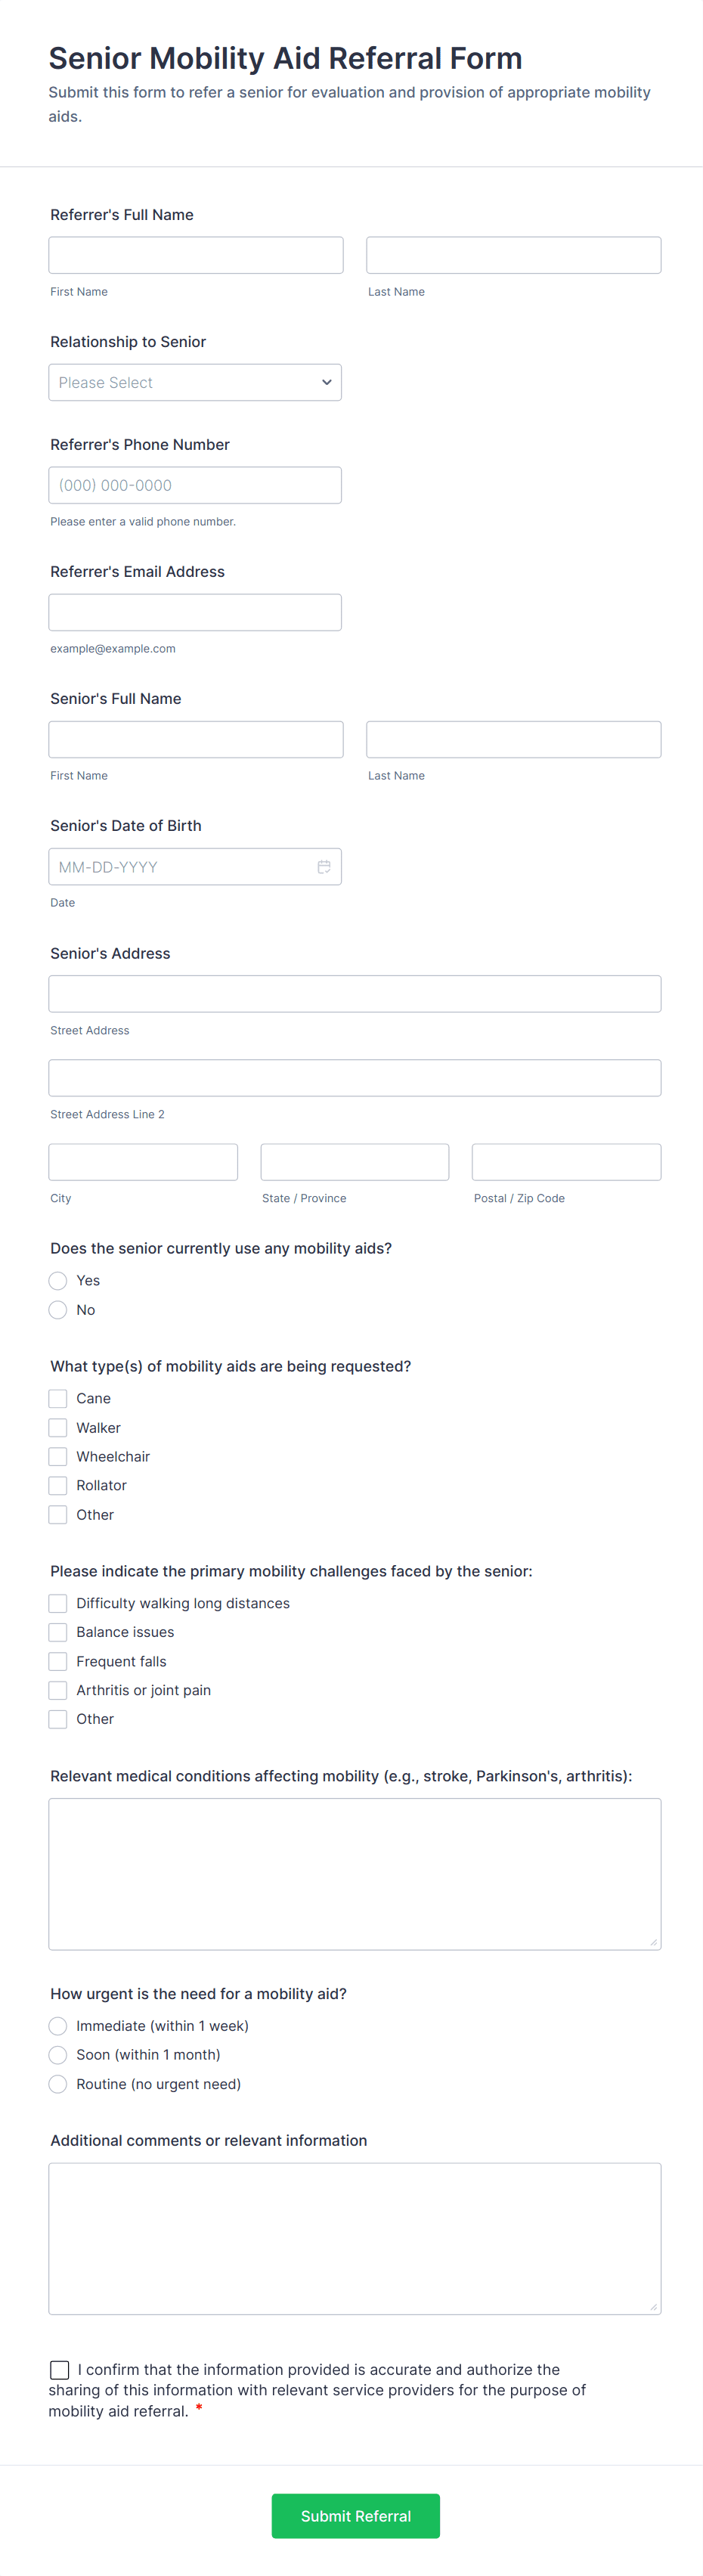Check the Cane mobility aid option
Image resolution: width=703 pixels, height=2576 pixels.
click(x=58, y=1398)
